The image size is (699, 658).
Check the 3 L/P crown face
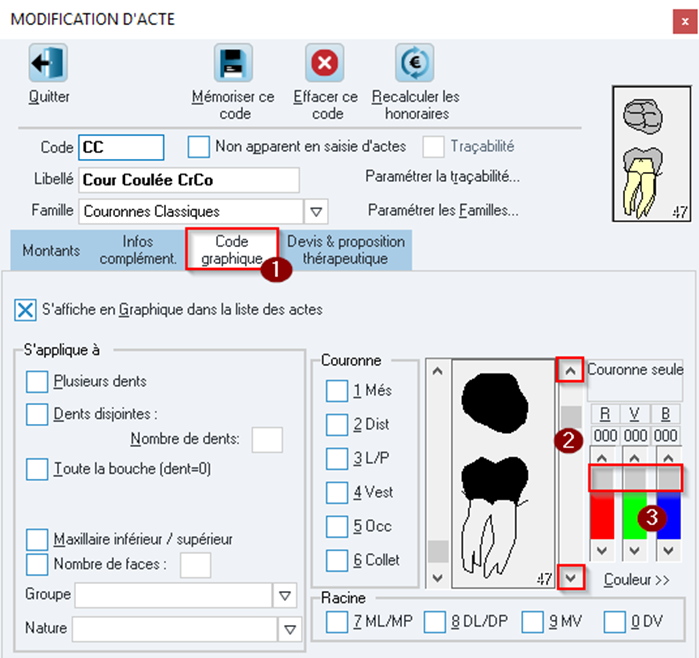click(x=337, y=459)
